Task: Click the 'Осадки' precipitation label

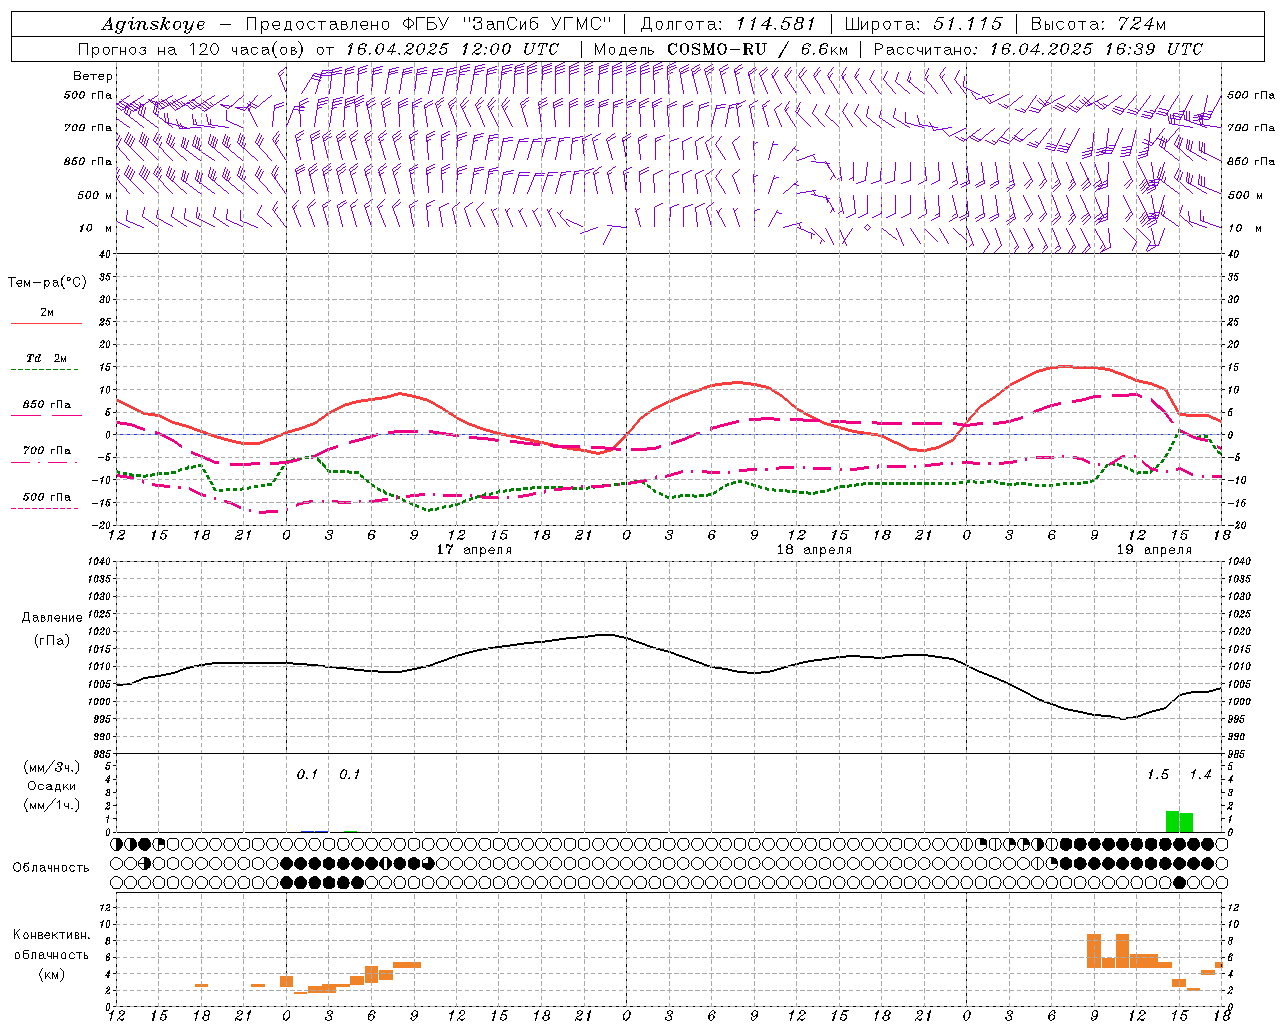Action: 52,786
